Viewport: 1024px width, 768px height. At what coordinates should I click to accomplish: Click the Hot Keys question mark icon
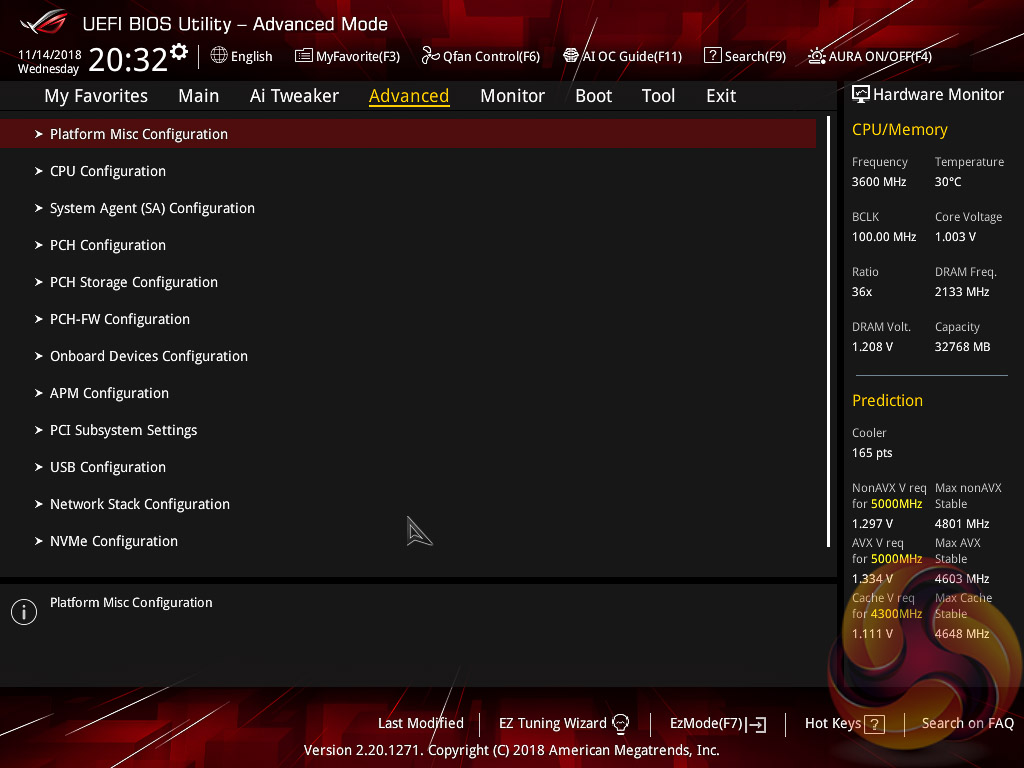point(874,724)
